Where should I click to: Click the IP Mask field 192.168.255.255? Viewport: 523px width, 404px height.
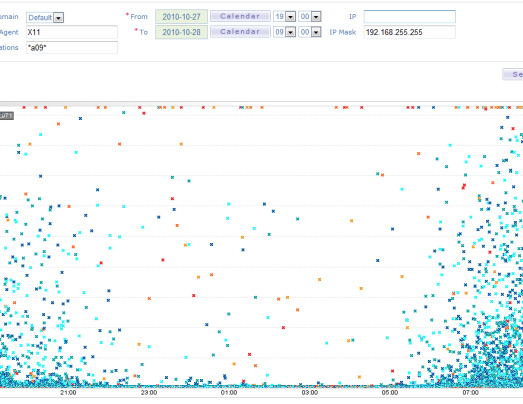410,32
